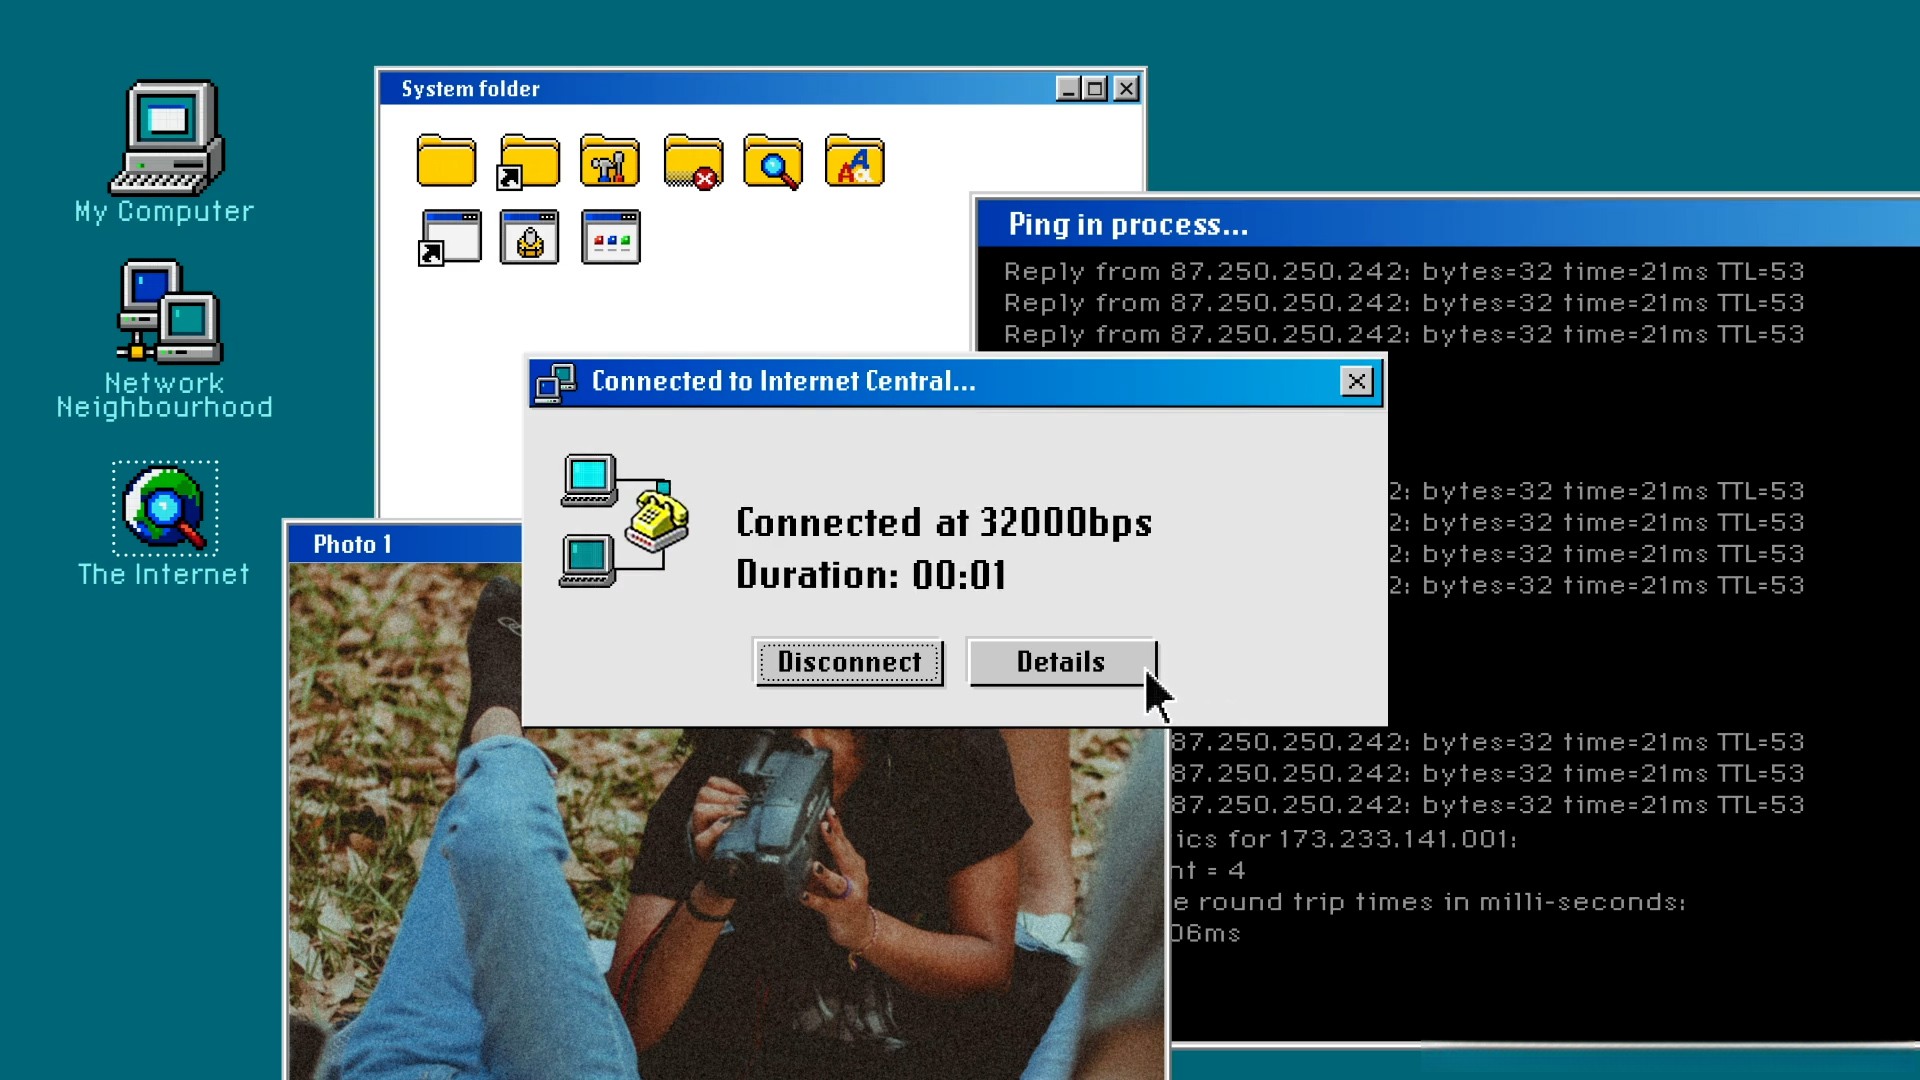Image resolution: width=1920 pixels, height=1080 pixels.
Task: Click the Details button
Action: click(x=1060, y=661)
